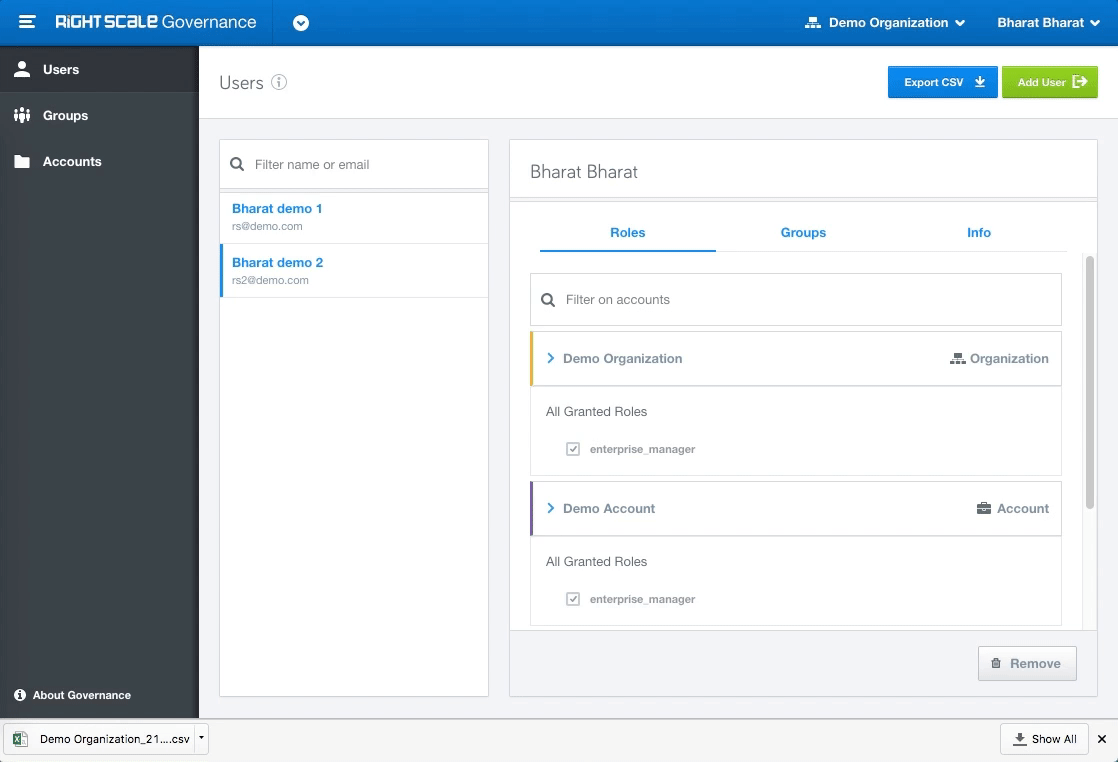The width and height of the screenshot is (1118, 762).
Task: Toggle enterprise_manager checkbox under Demo Organization
Action: [x=573, y=449]
